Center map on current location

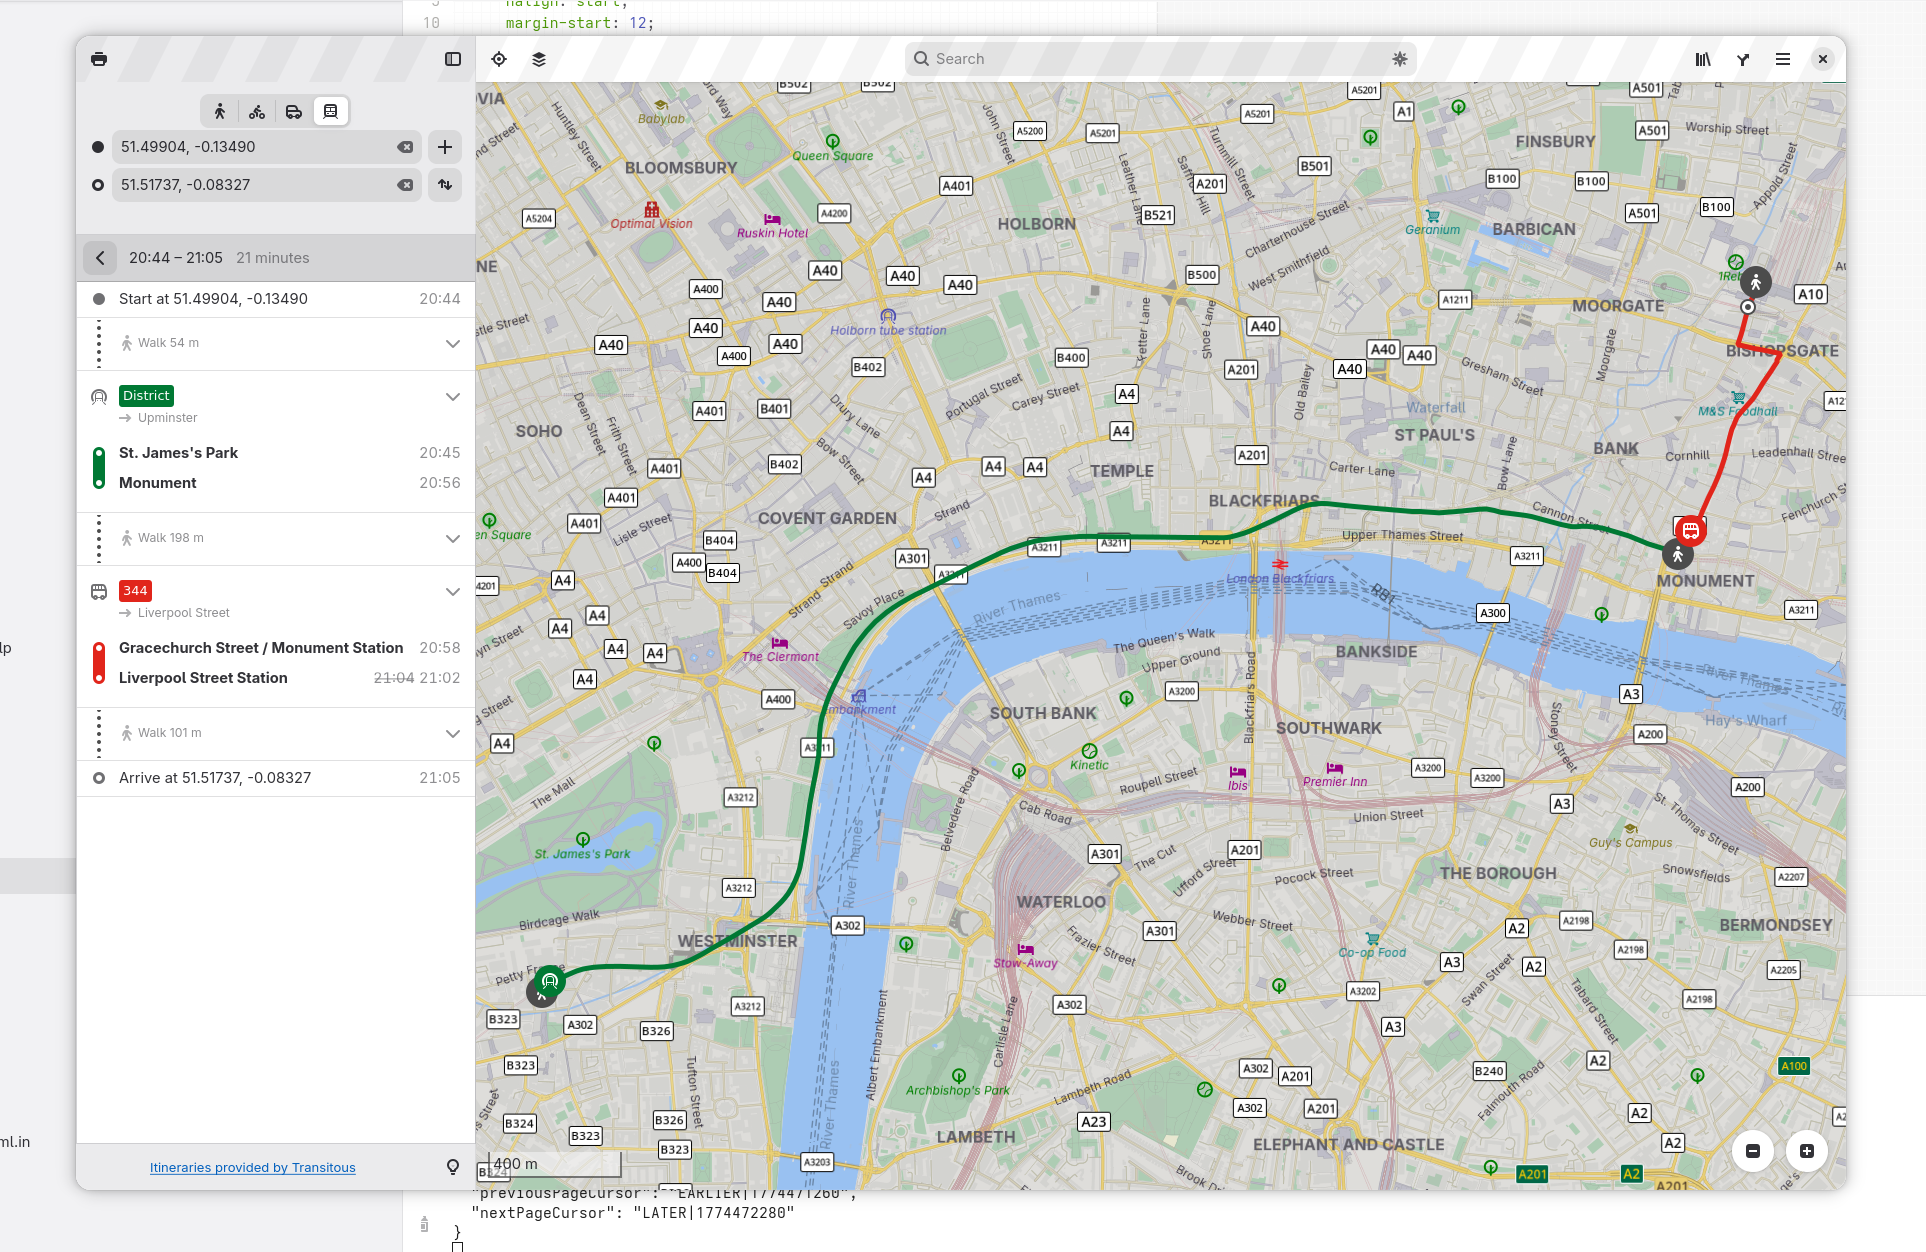point(499,59)
